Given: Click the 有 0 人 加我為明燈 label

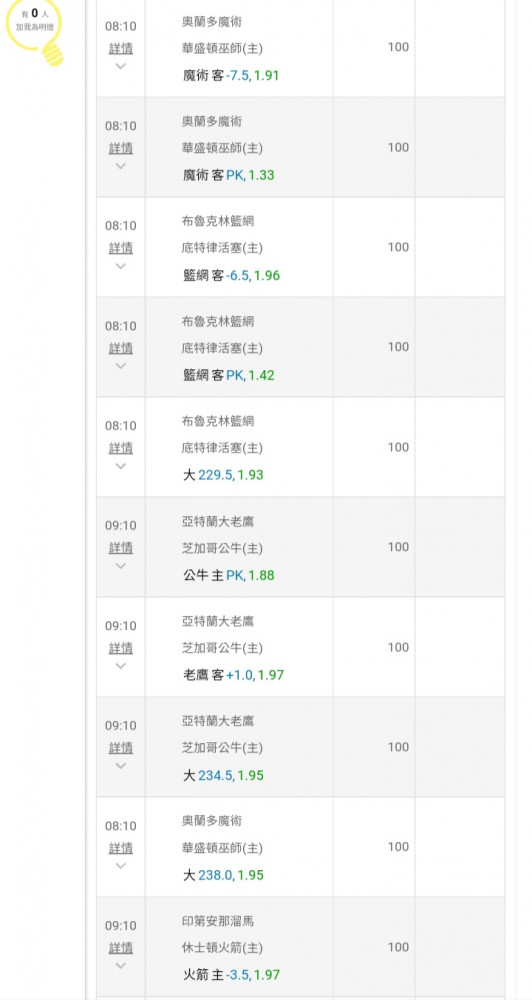Looking at the screenshot, I should coord(34,20).
